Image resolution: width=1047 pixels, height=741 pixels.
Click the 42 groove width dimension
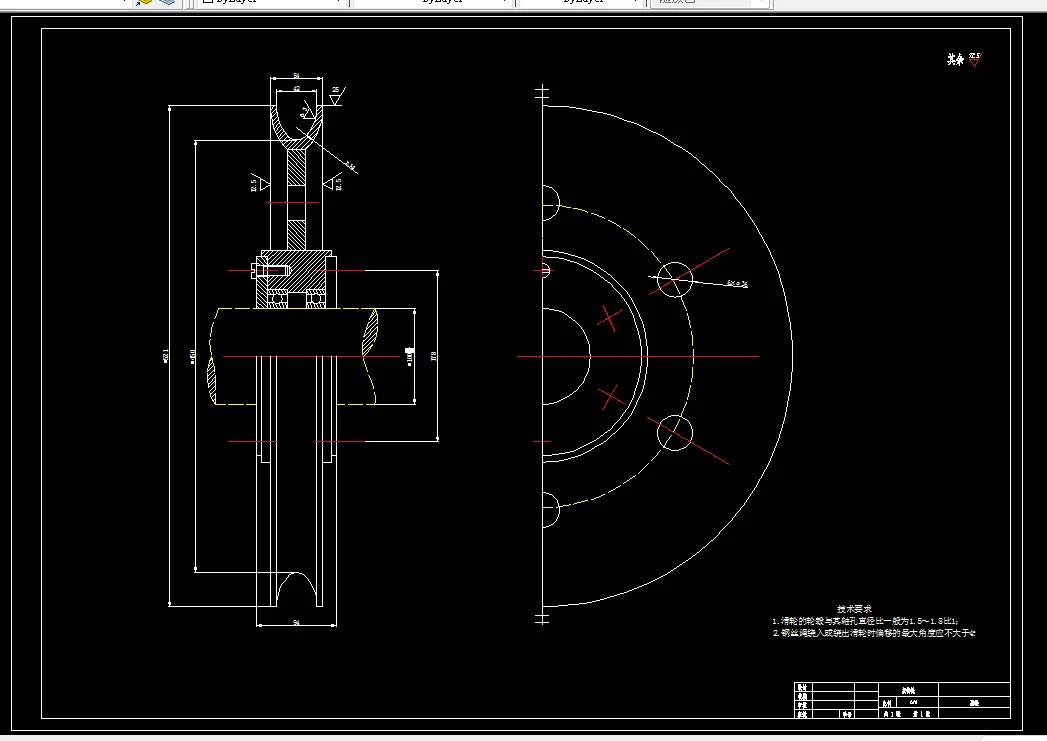[x=296, y=88]
